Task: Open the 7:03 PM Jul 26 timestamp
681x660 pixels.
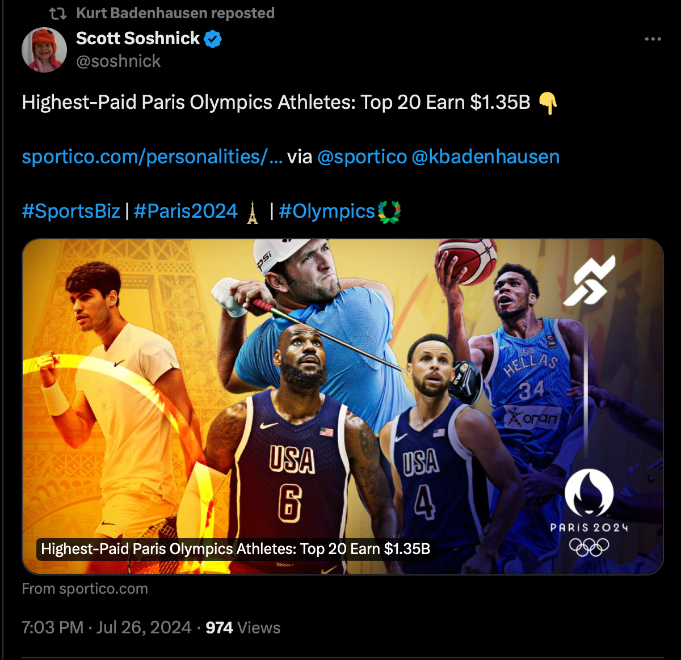Action: [107, 628]
